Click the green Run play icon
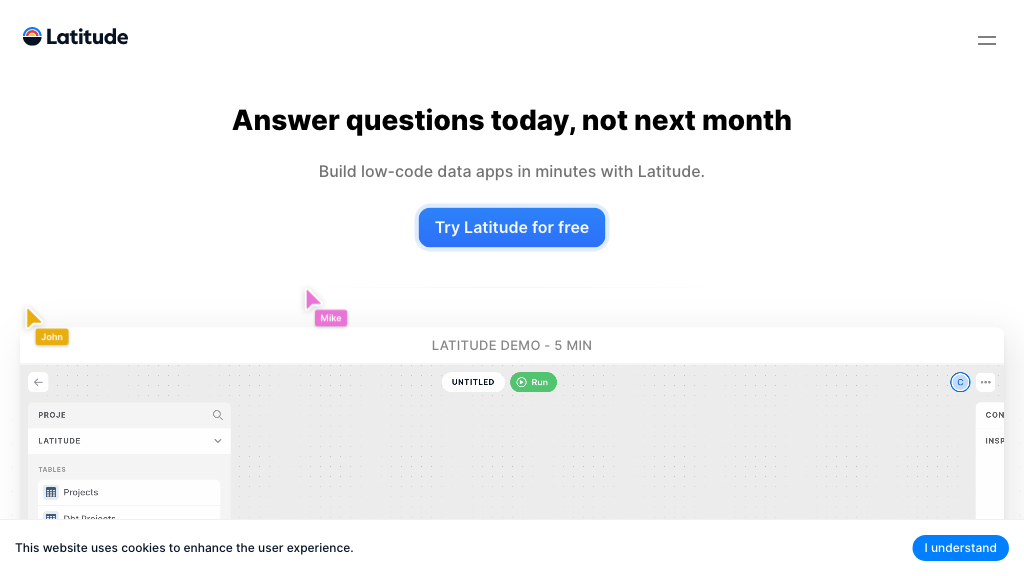 pos(521,382)
